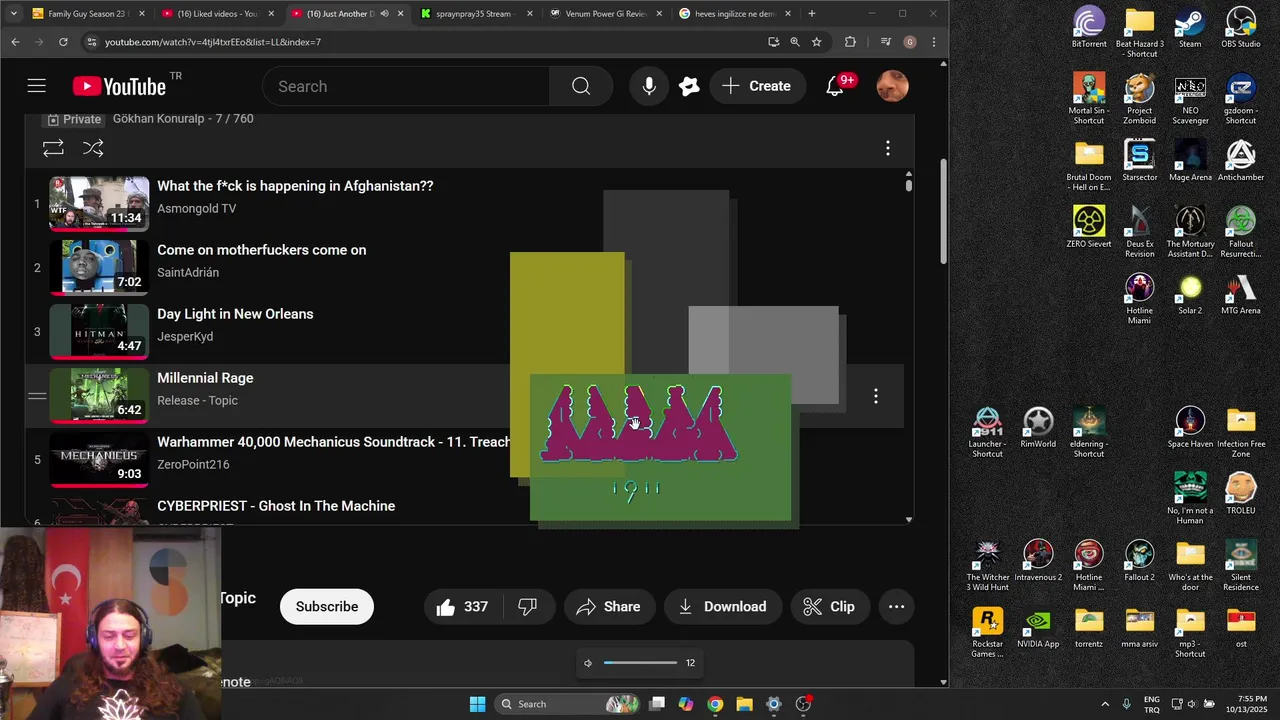Viewport: 1280px width, 720px height.
Task: Select NVIDIA App desktop icon
Action: (1038, 628)
